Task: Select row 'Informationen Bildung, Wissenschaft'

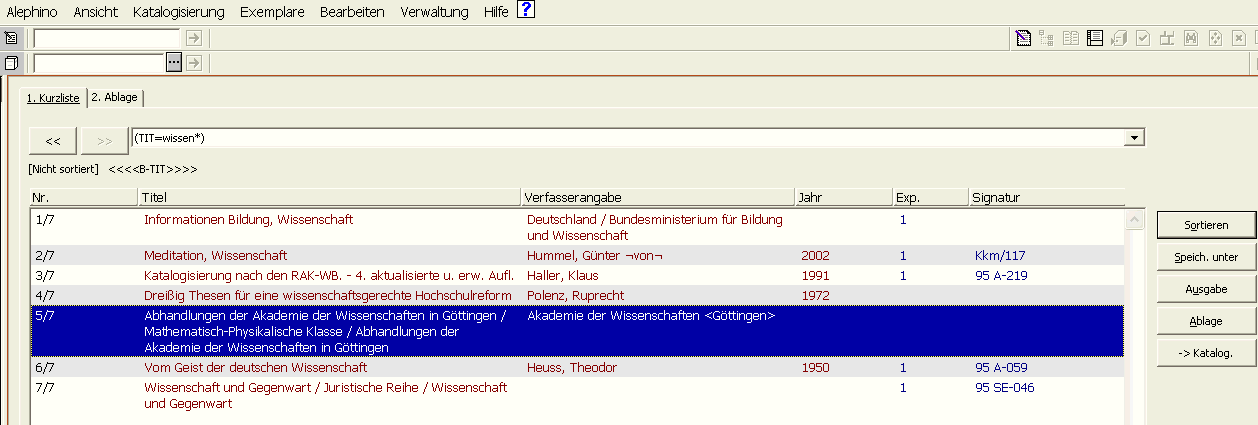Action: click(577, 227)
